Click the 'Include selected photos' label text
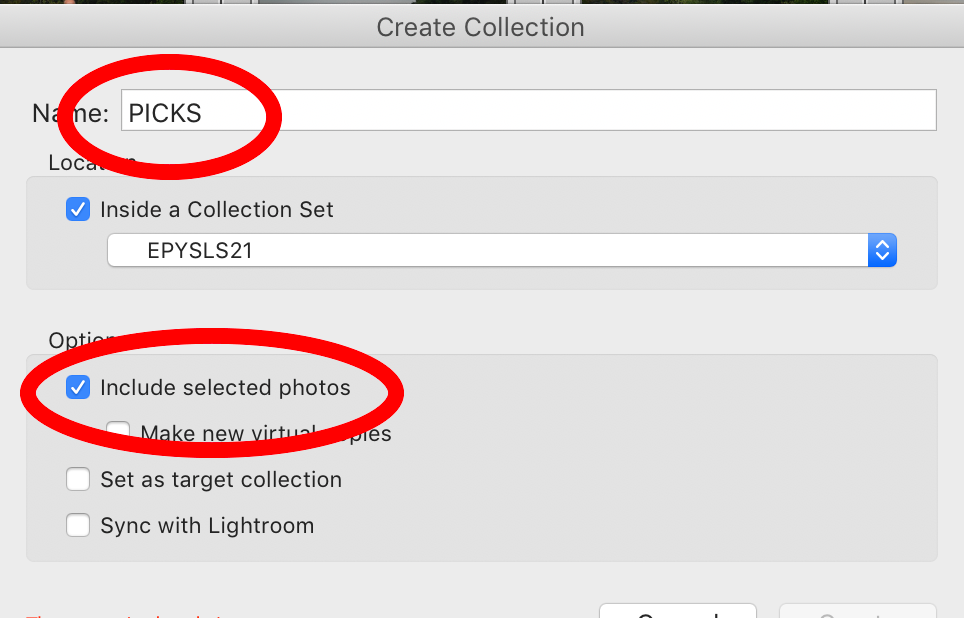This screenshot has width=964, height=618. click(x=225, y=388)
